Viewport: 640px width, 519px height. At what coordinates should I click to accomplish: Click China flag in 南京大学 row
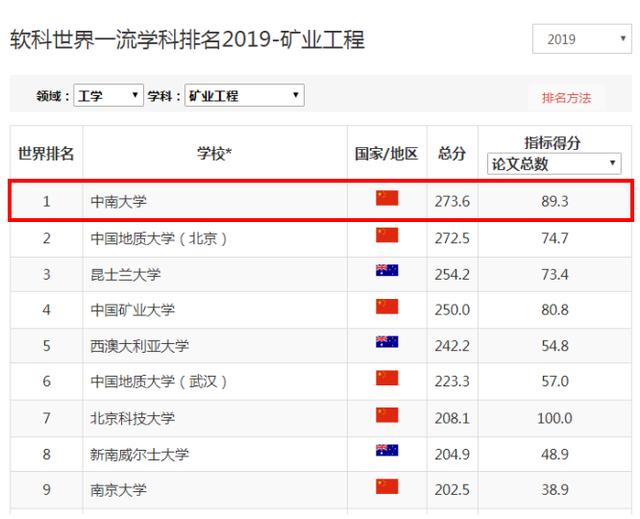pos(387,486)
